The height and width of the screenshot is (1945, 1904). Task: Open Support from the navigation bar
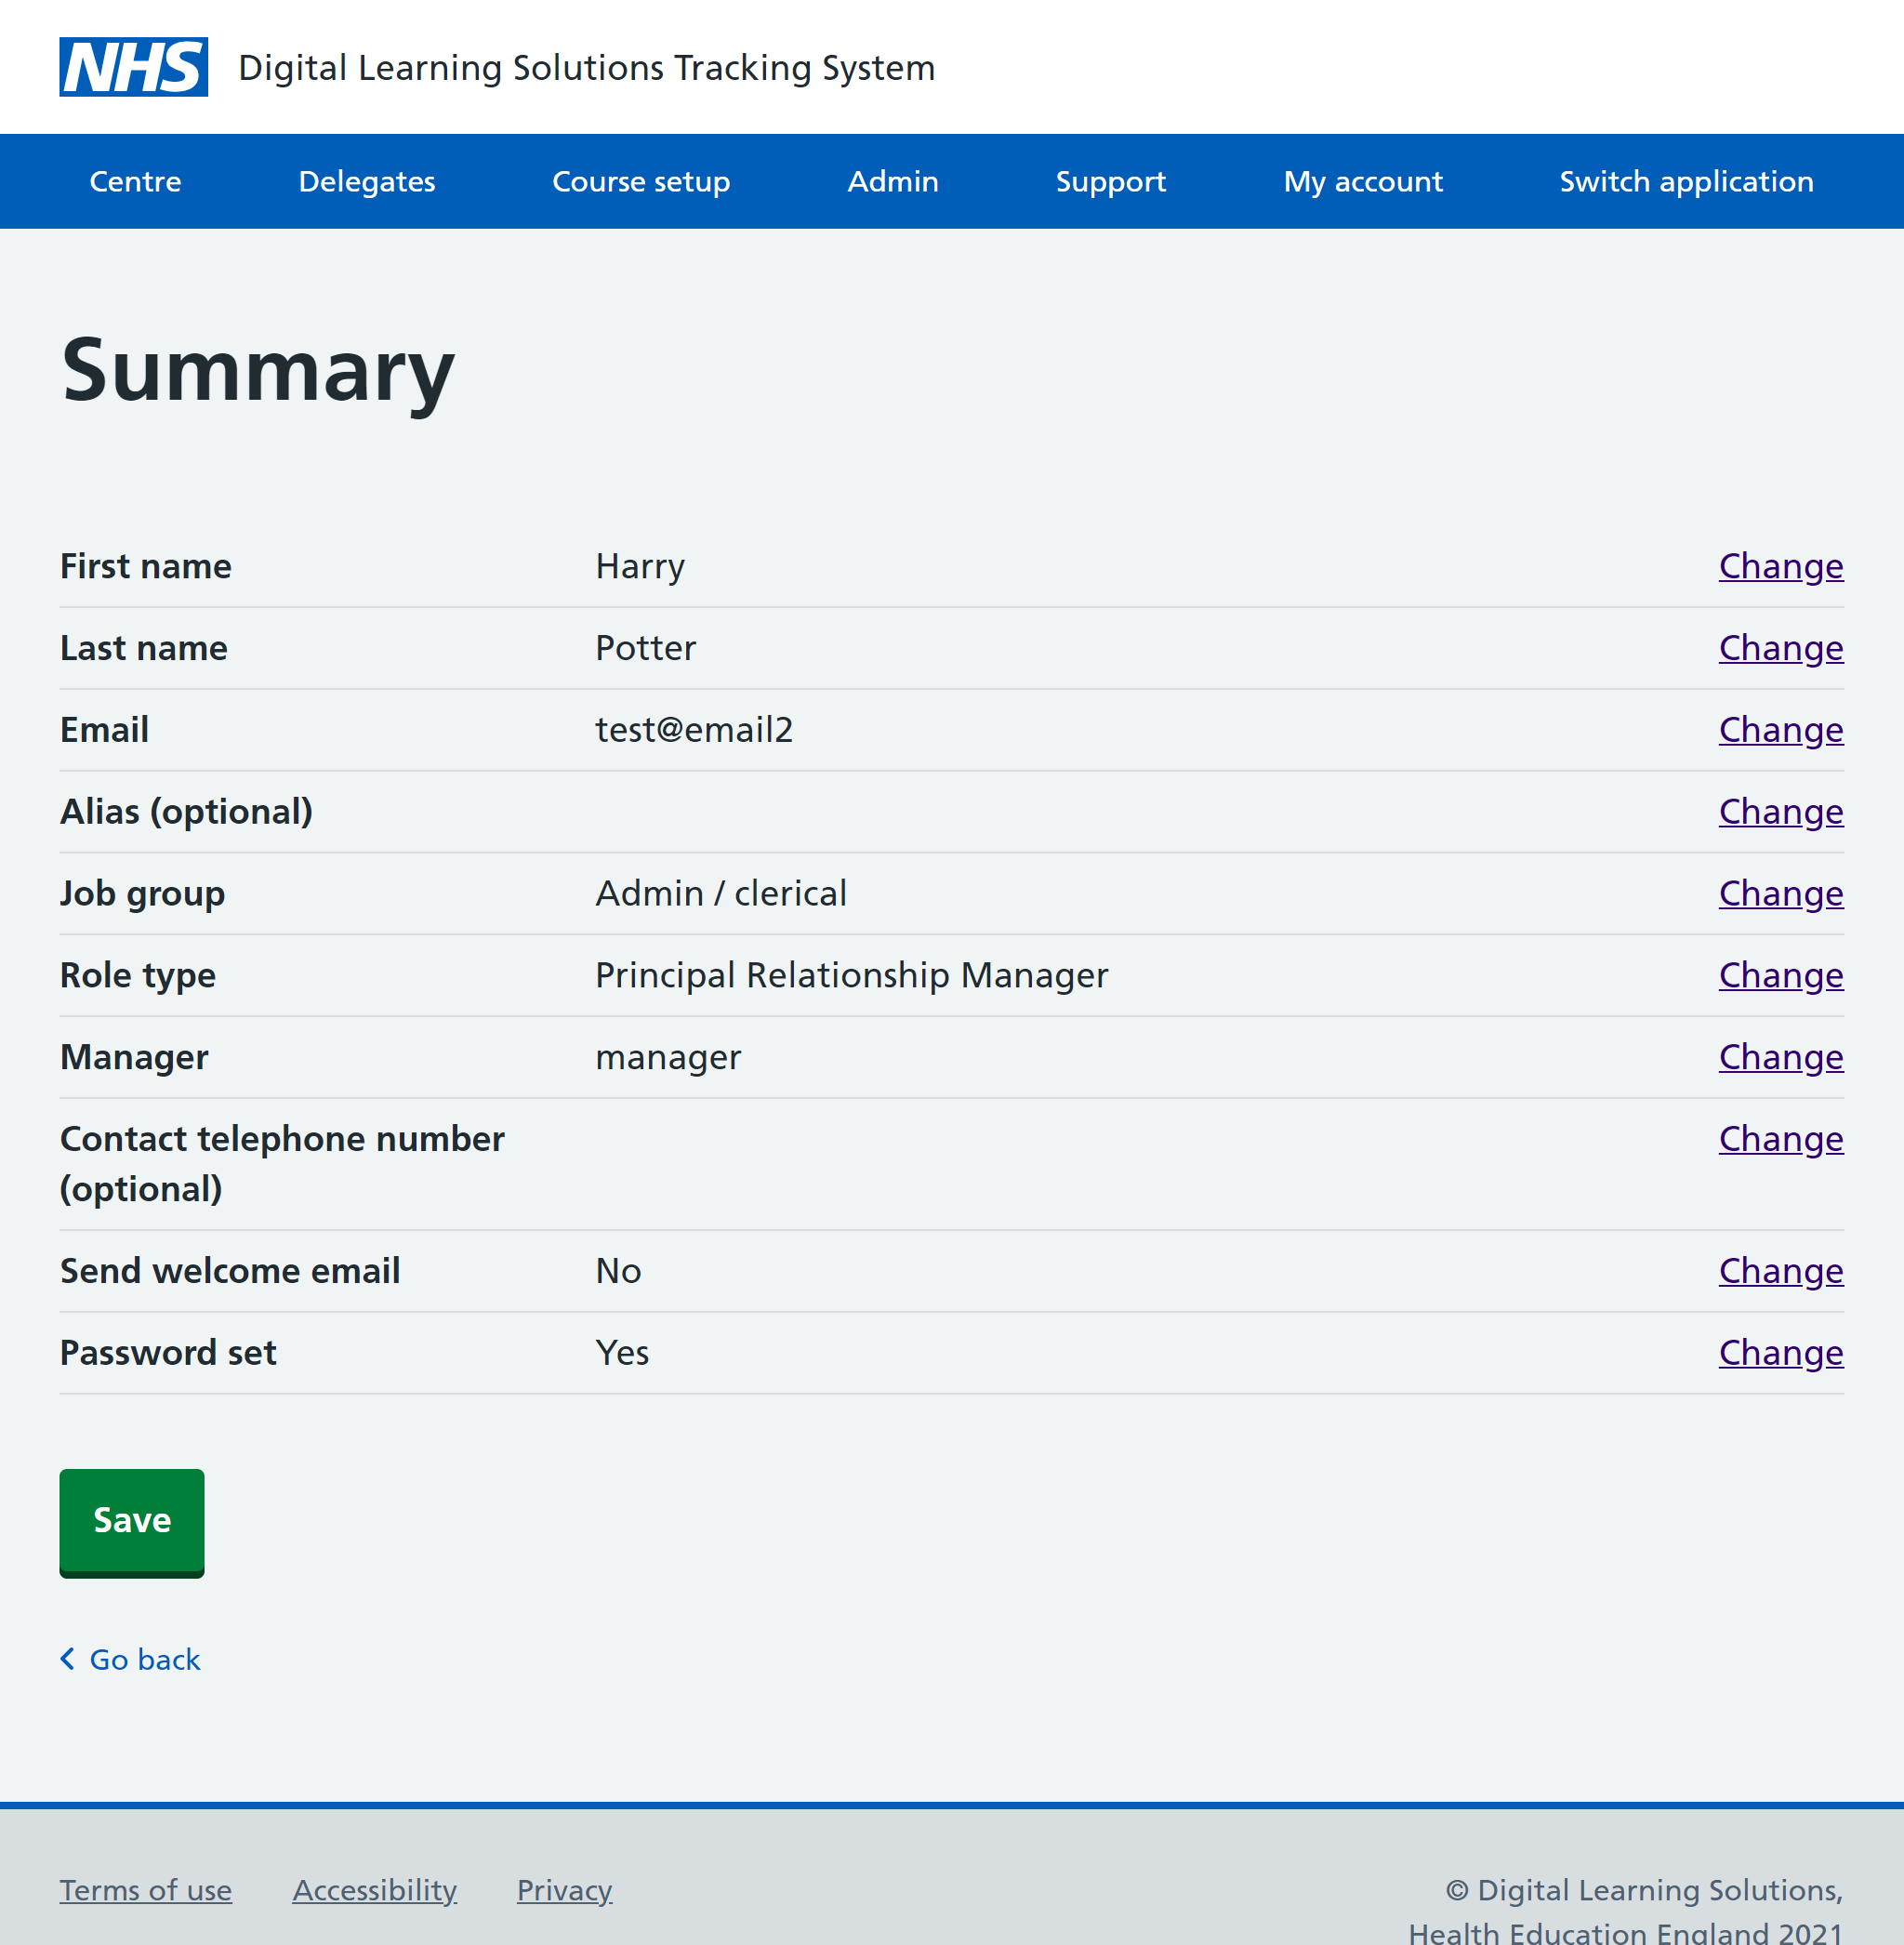[x=1110, y=181]
